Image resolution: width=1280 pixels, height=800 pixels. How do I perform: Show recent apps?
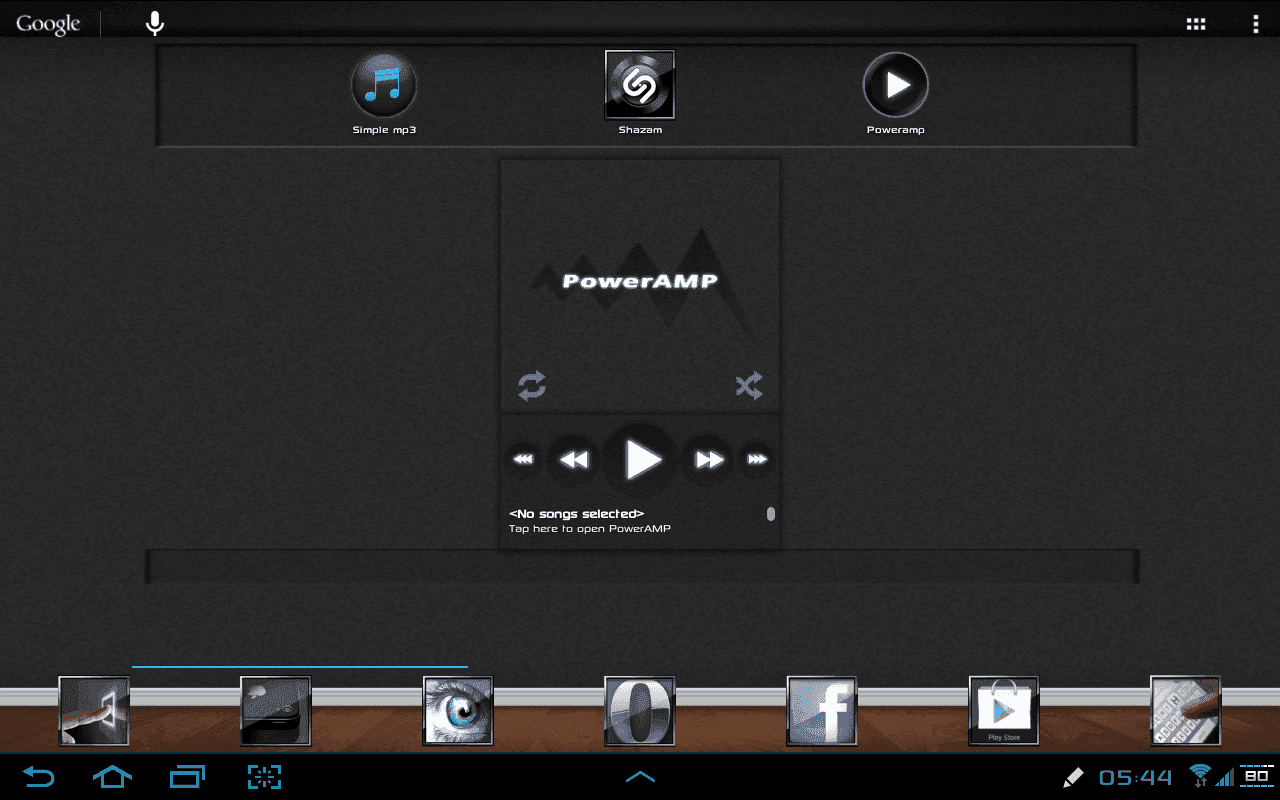(187, 776)
